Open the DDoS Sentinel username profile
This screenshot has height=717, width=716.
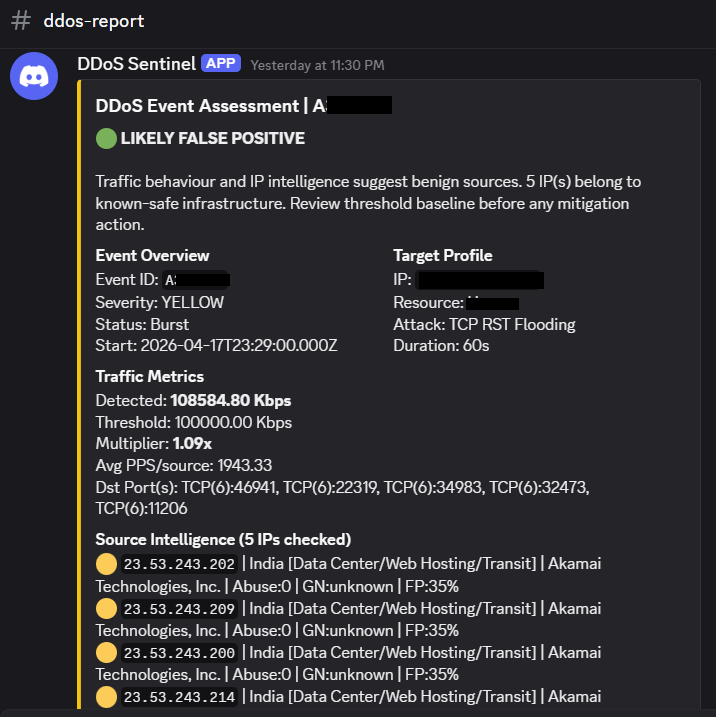(x=136, y=63)
